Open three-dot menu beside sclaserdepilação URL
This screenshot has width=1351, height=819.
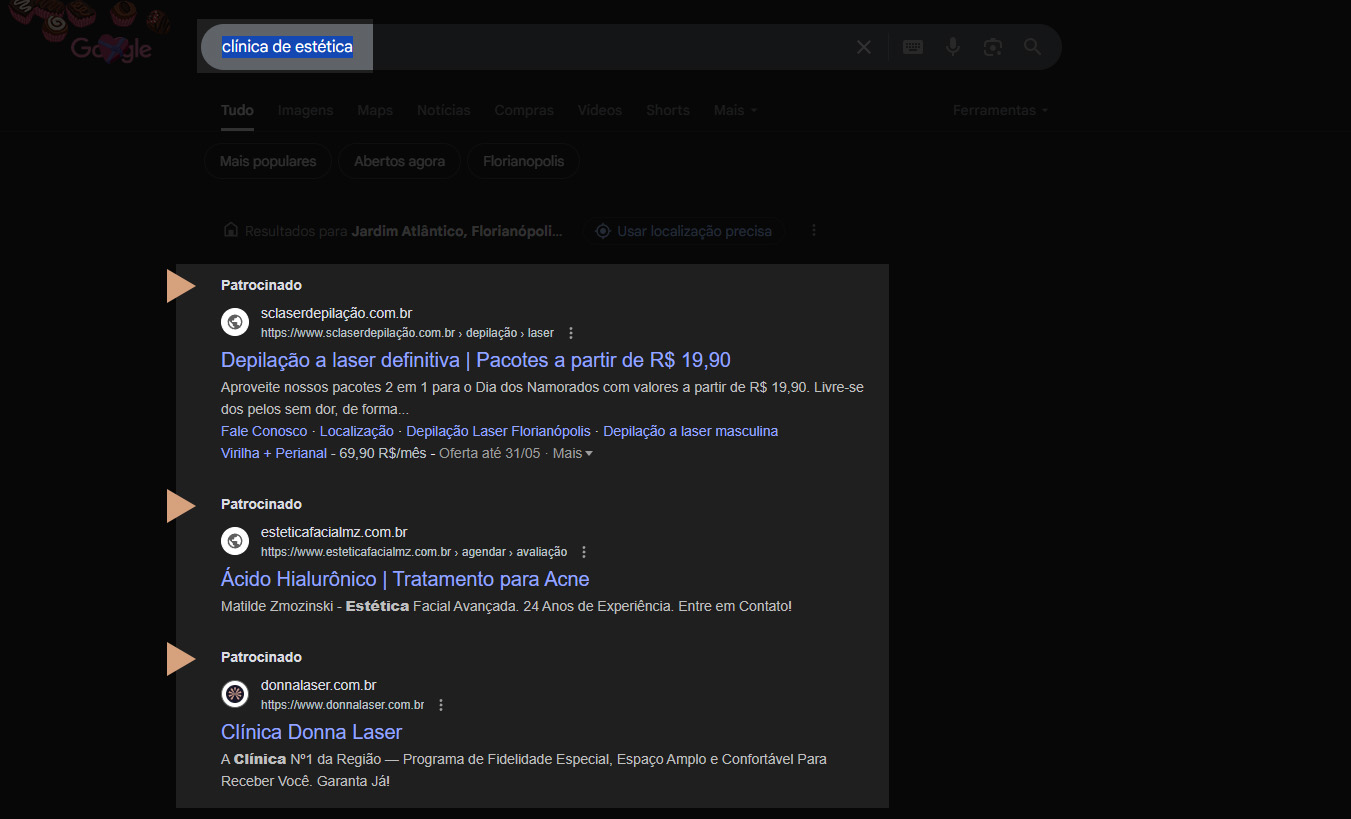[x=571, y=333]
